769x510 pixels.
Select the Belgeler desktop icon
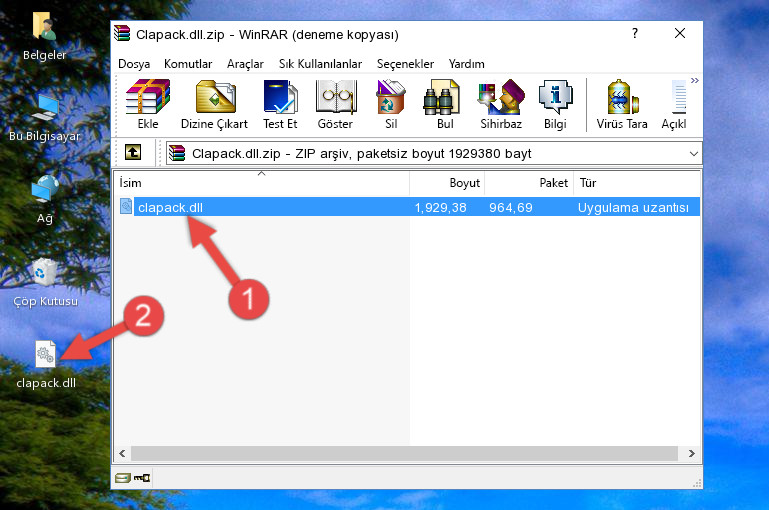[x=44, y=37]
